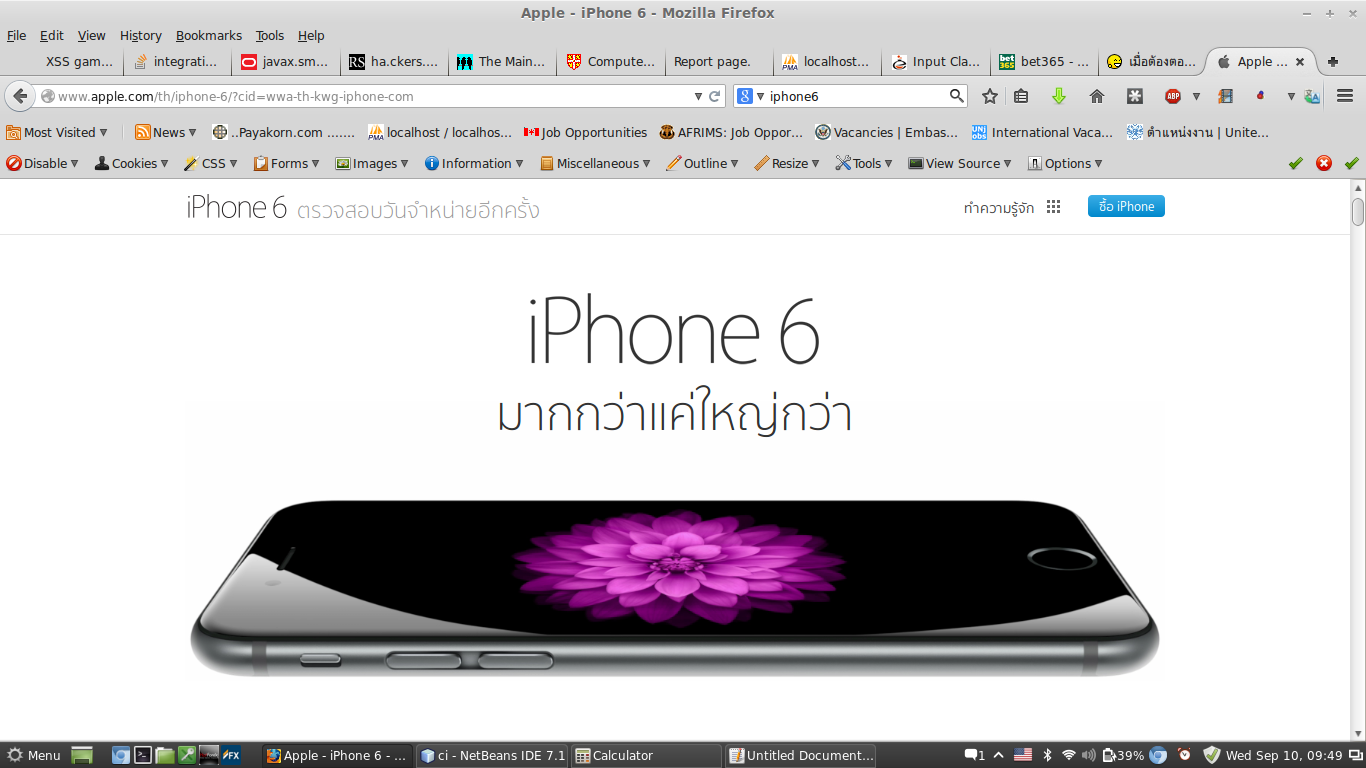
Task: Click the shield update manager tray icon
Action: pyautogui.click(x=1212, y=755)
